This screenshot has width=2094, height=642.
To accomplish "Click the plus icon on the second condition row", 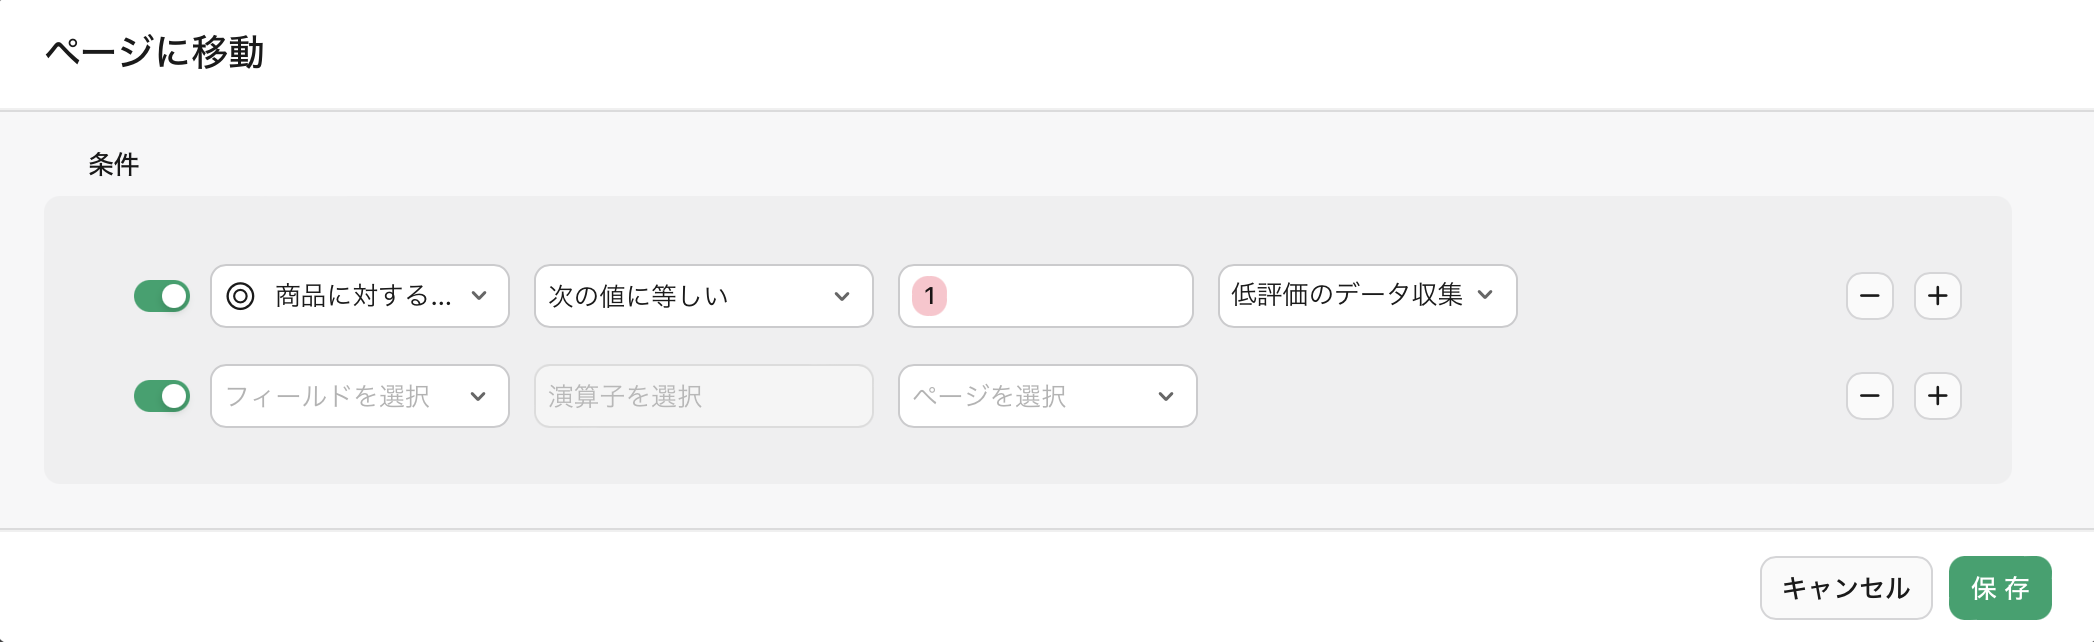I will 1937,396.
